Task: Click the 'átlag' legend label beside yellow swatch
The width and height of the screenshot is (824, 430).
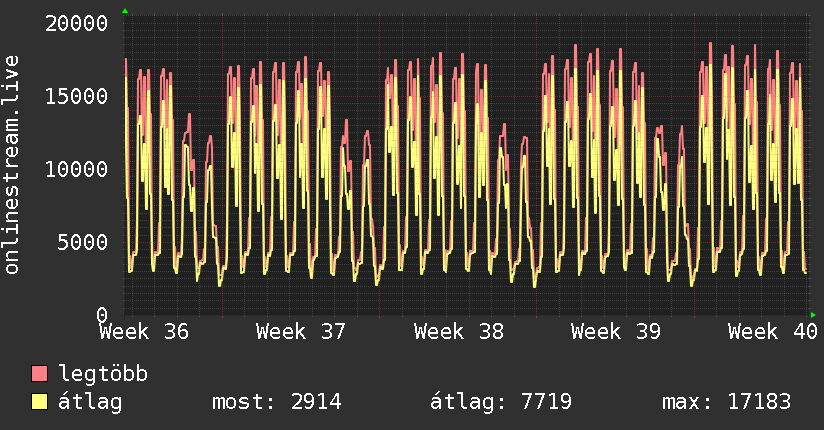Action: tap(90, 402)
